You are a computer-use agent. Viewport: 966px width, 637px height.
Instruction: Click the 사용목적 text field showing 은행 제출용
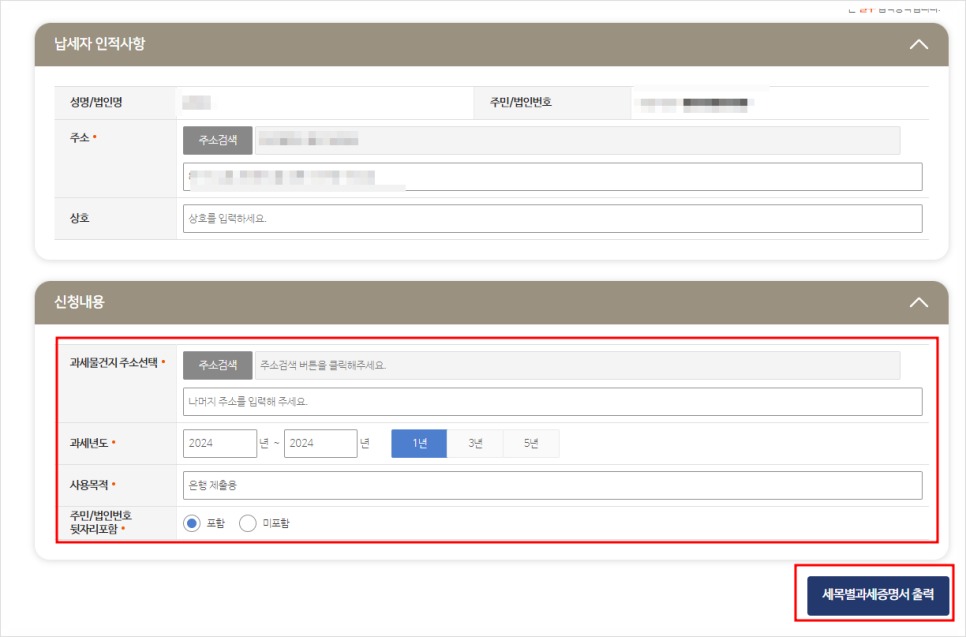(550, 486)
